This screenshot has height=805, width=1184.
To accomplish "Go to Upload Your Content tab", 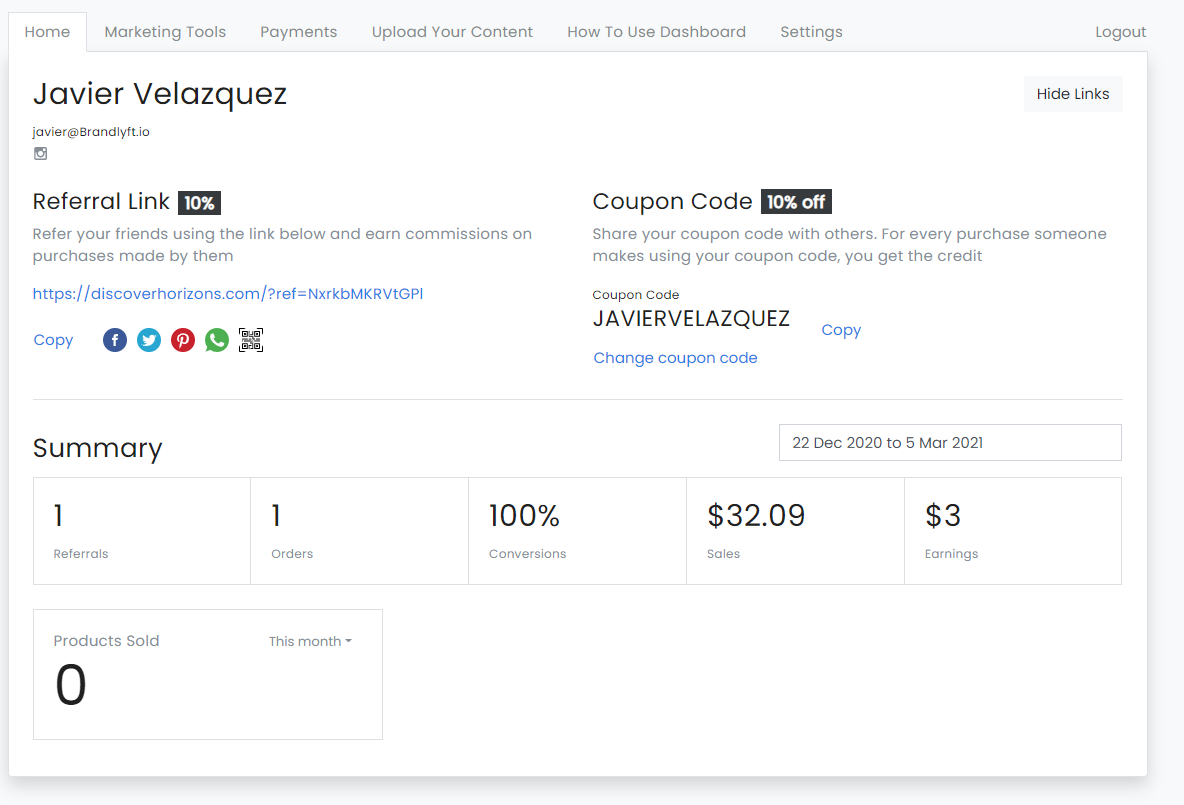I will (452, 32).
